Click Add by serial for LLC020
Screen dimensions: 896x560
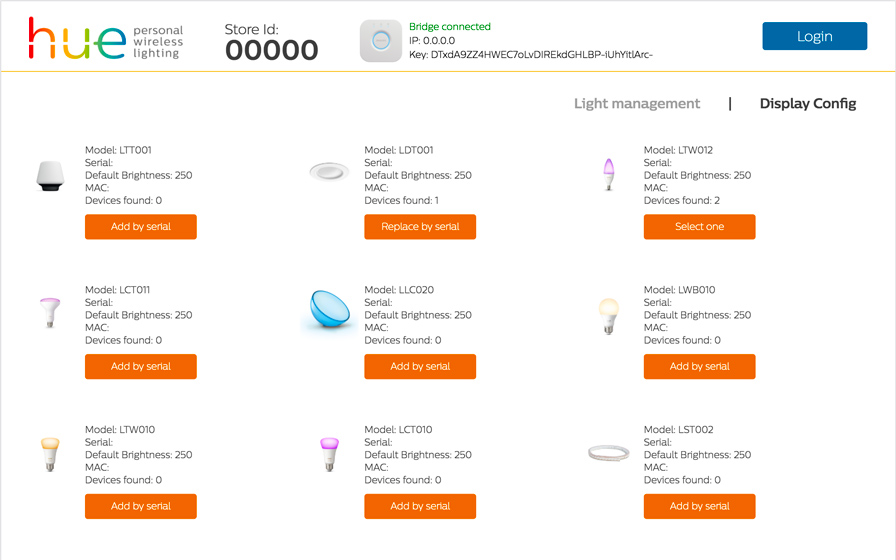(x=420, y=366)
